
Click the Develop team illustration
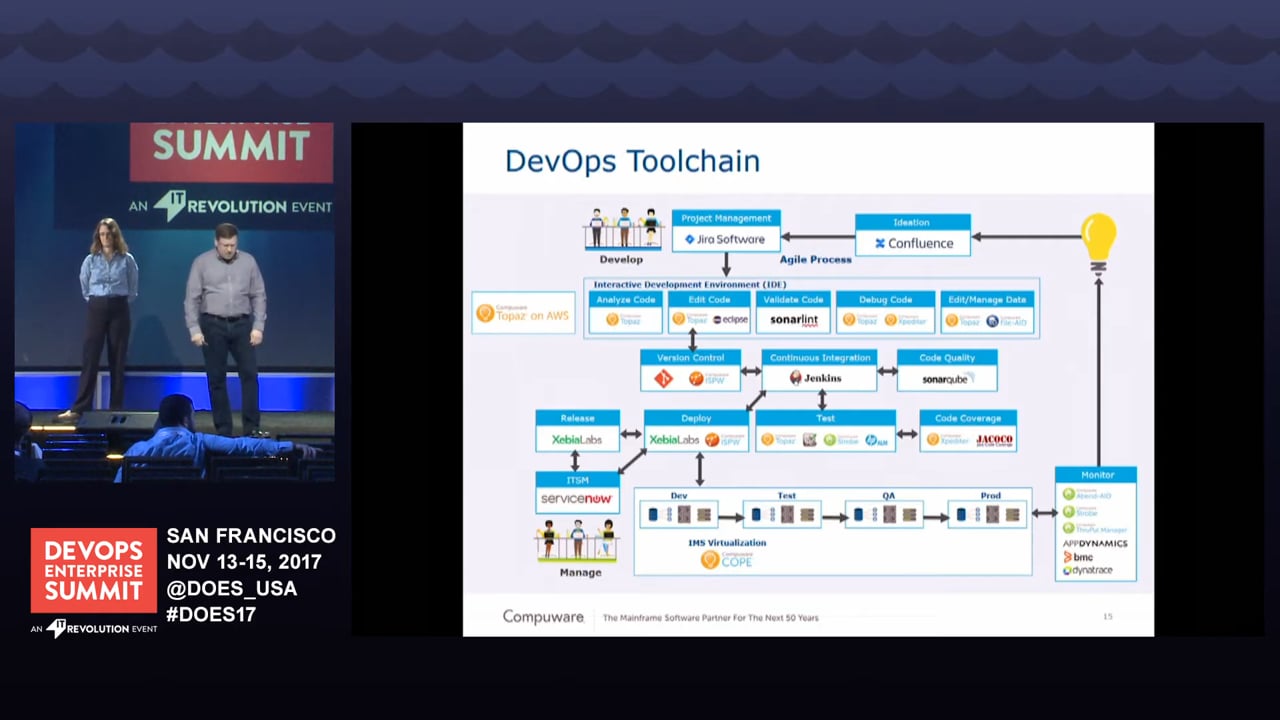(x=623, y=229)
